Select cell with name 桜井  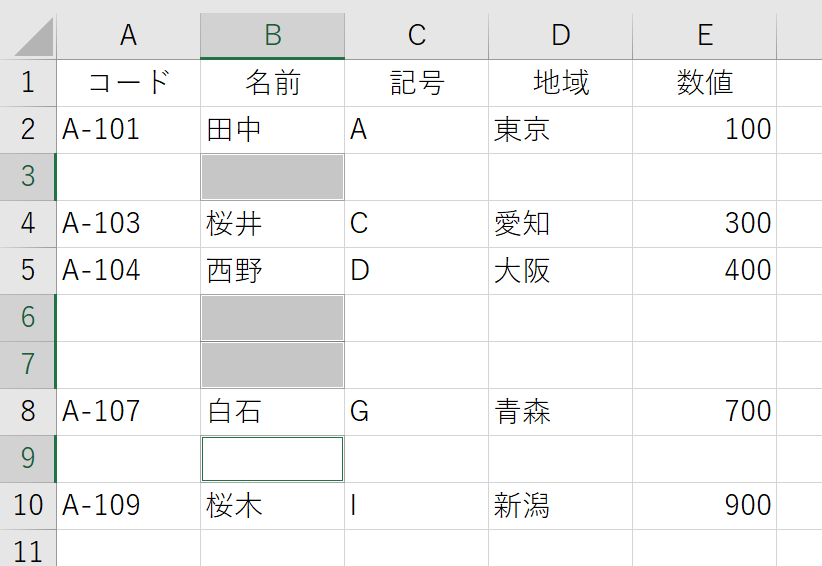pyautogui.click(x=273, y=224)
